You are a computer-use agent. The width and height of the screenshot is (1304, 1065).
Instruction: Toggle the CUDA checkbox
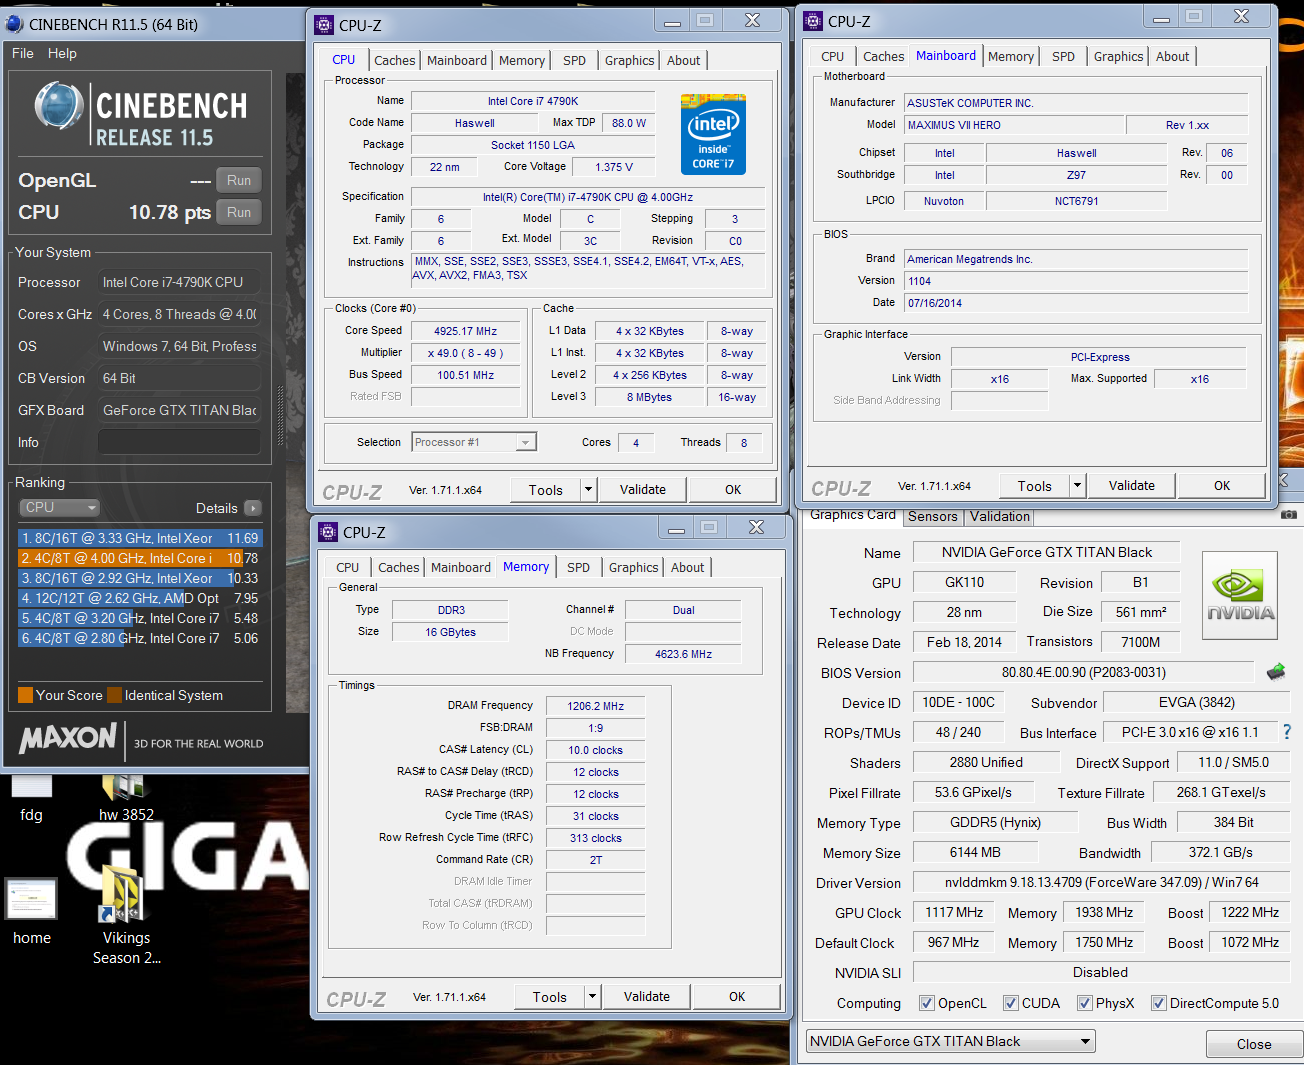coord(1011,1003)
